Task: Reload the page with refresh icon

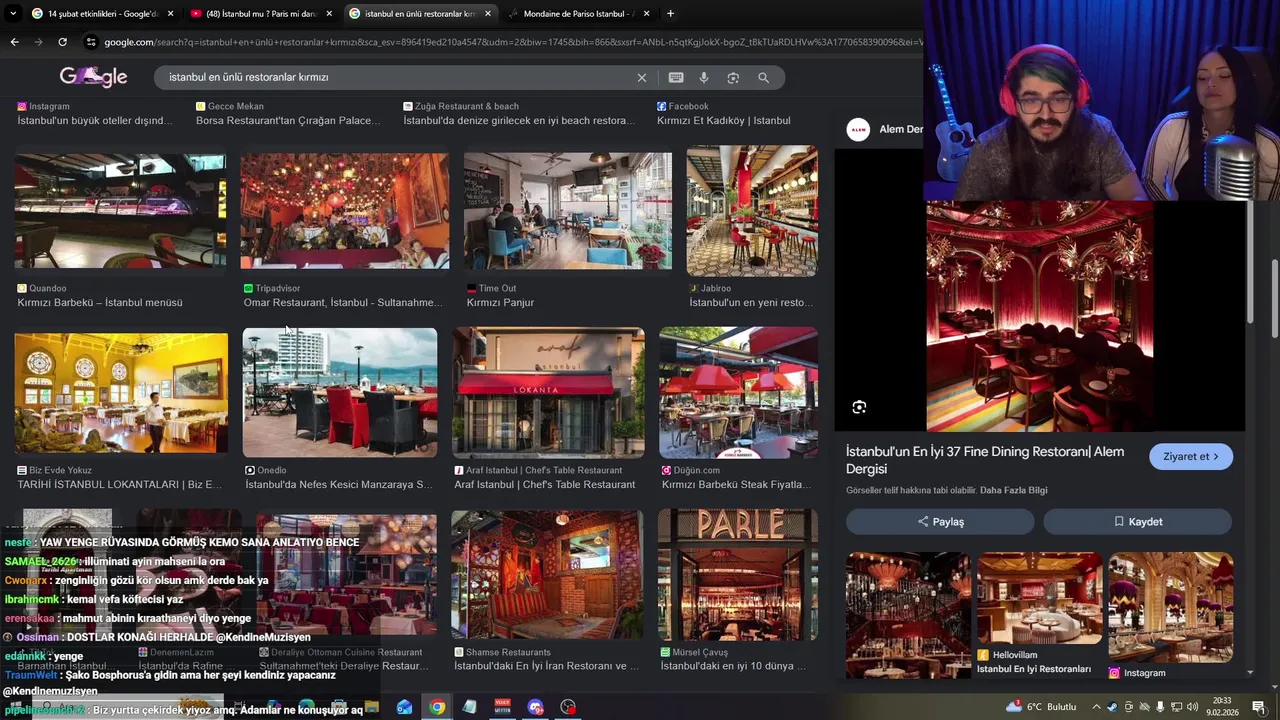Action: (x=62, y=42)
